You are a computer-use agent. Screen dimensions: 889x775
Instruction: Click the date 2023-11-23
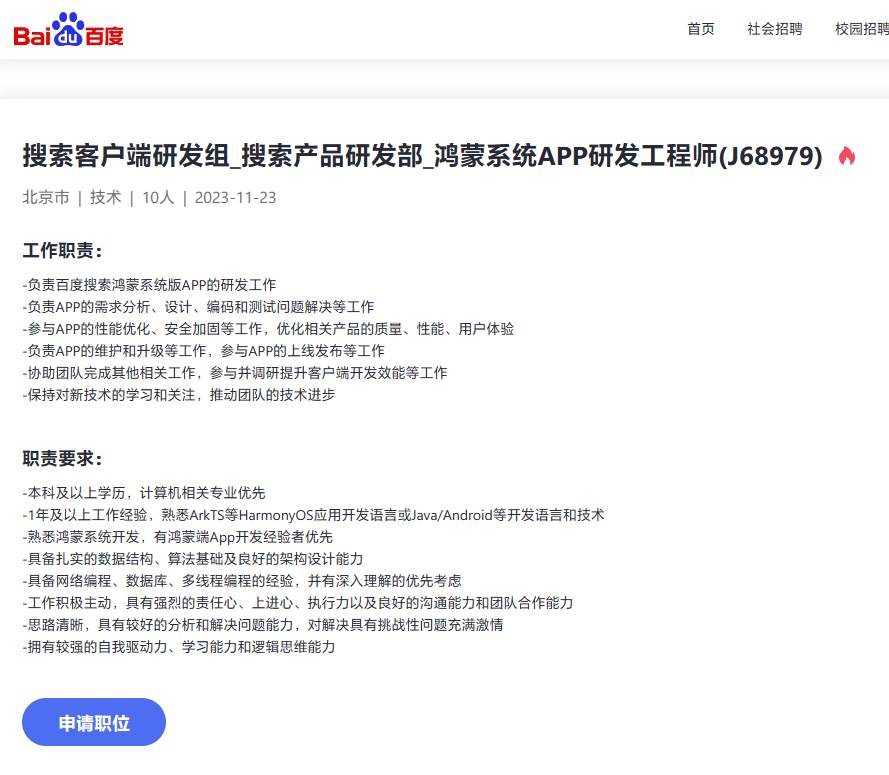point(235,197)
